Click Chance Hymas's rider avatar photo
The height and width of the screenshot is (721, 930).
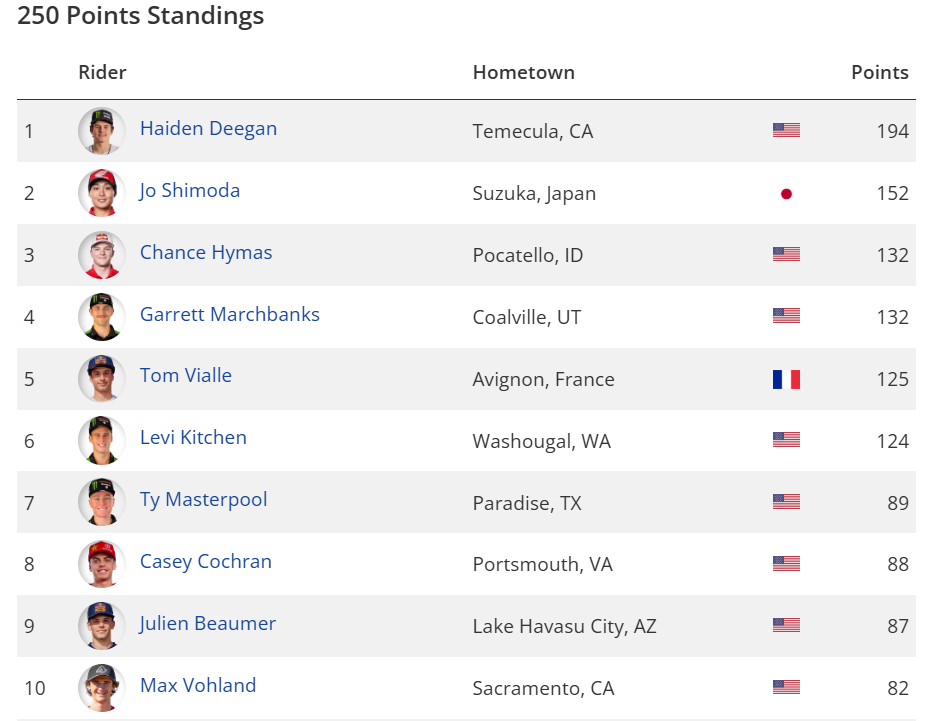[102, 255]
